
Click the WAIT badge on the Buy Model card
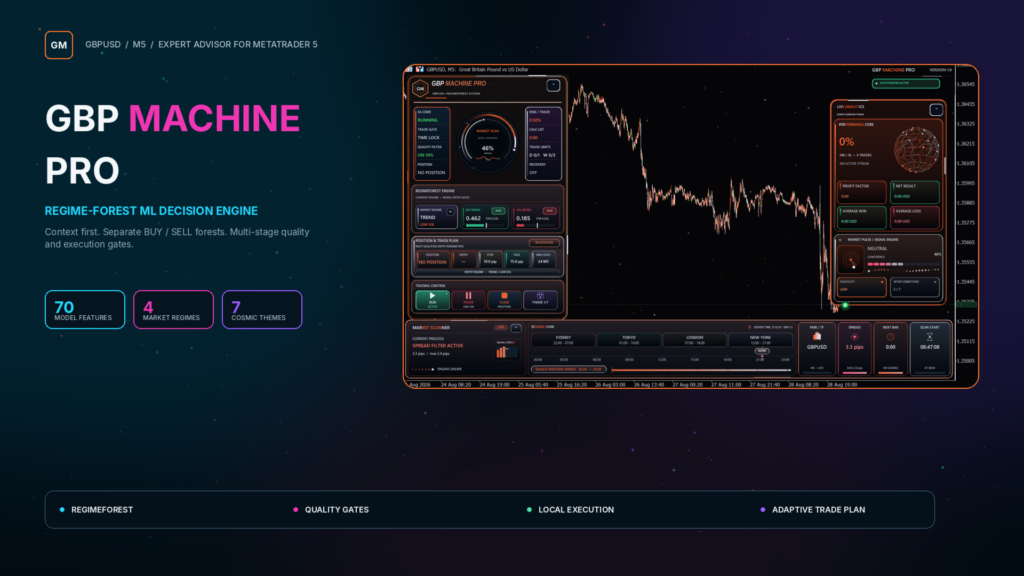point(498,211)
